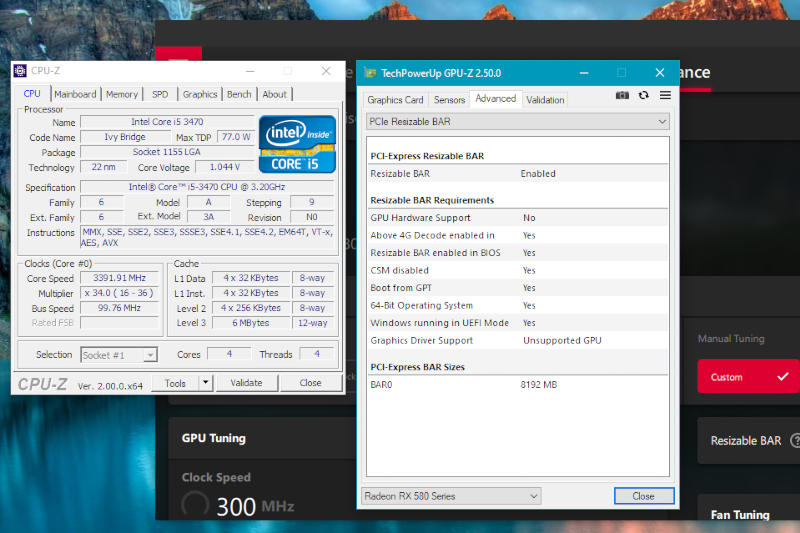Click the CPU-Z title bar icon
The width and height of the screenshot is (800, 533).
coord(20,71)
